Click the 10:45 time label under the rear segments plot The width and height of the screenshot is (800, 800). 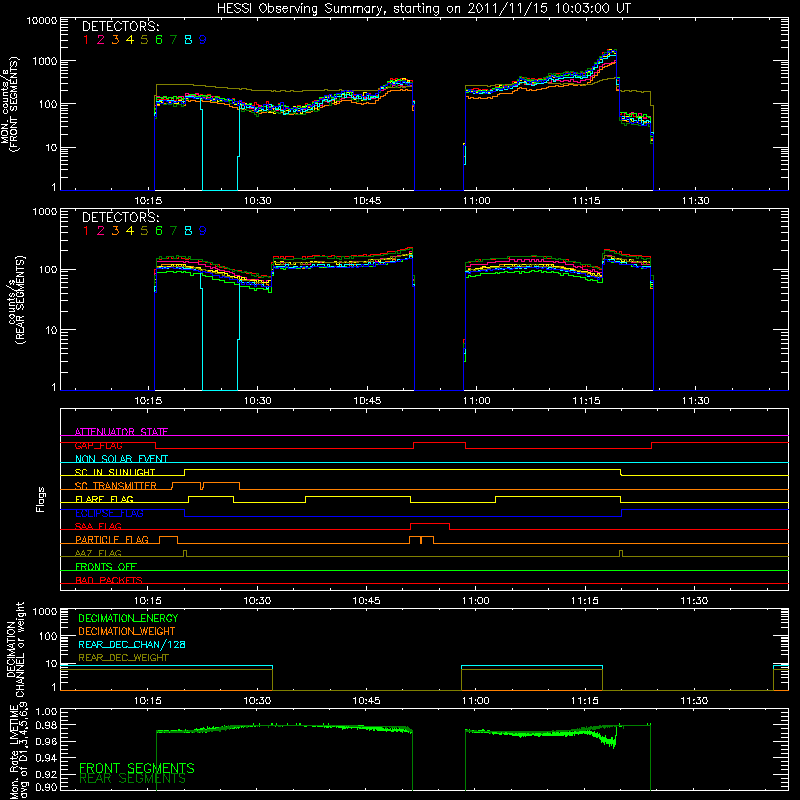click(x=367, y=401)
